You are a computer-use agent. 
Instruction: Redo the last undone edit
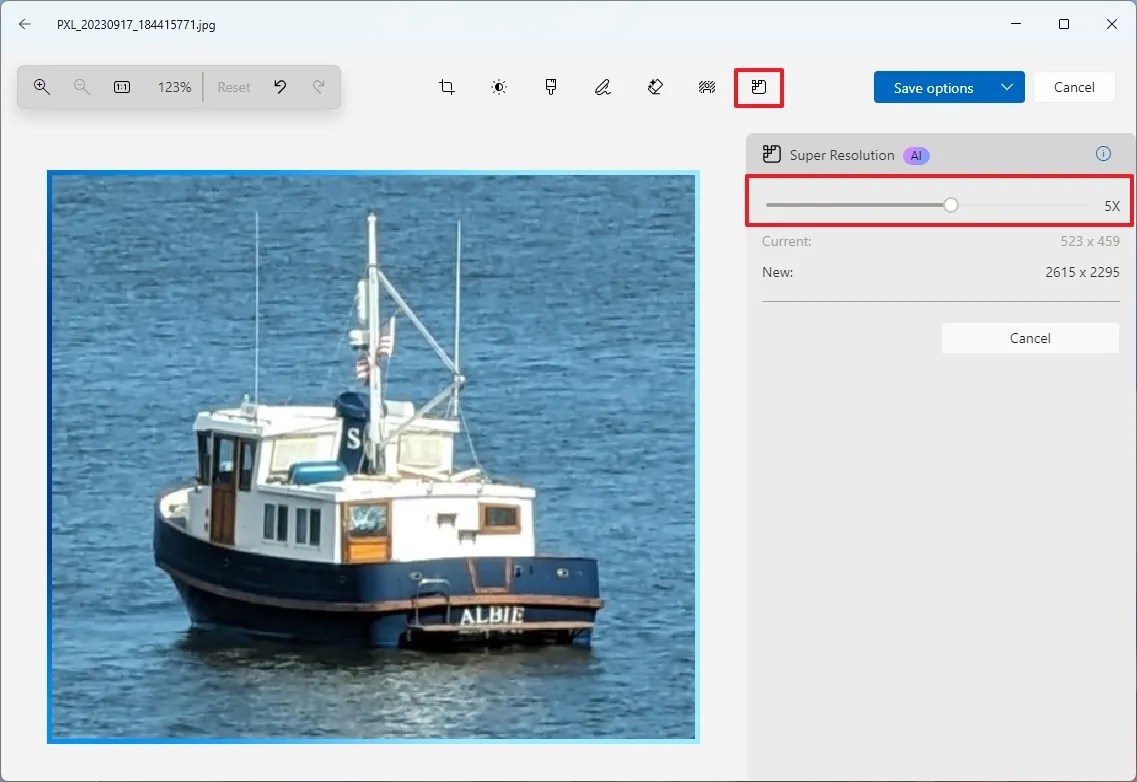(318, 87)
